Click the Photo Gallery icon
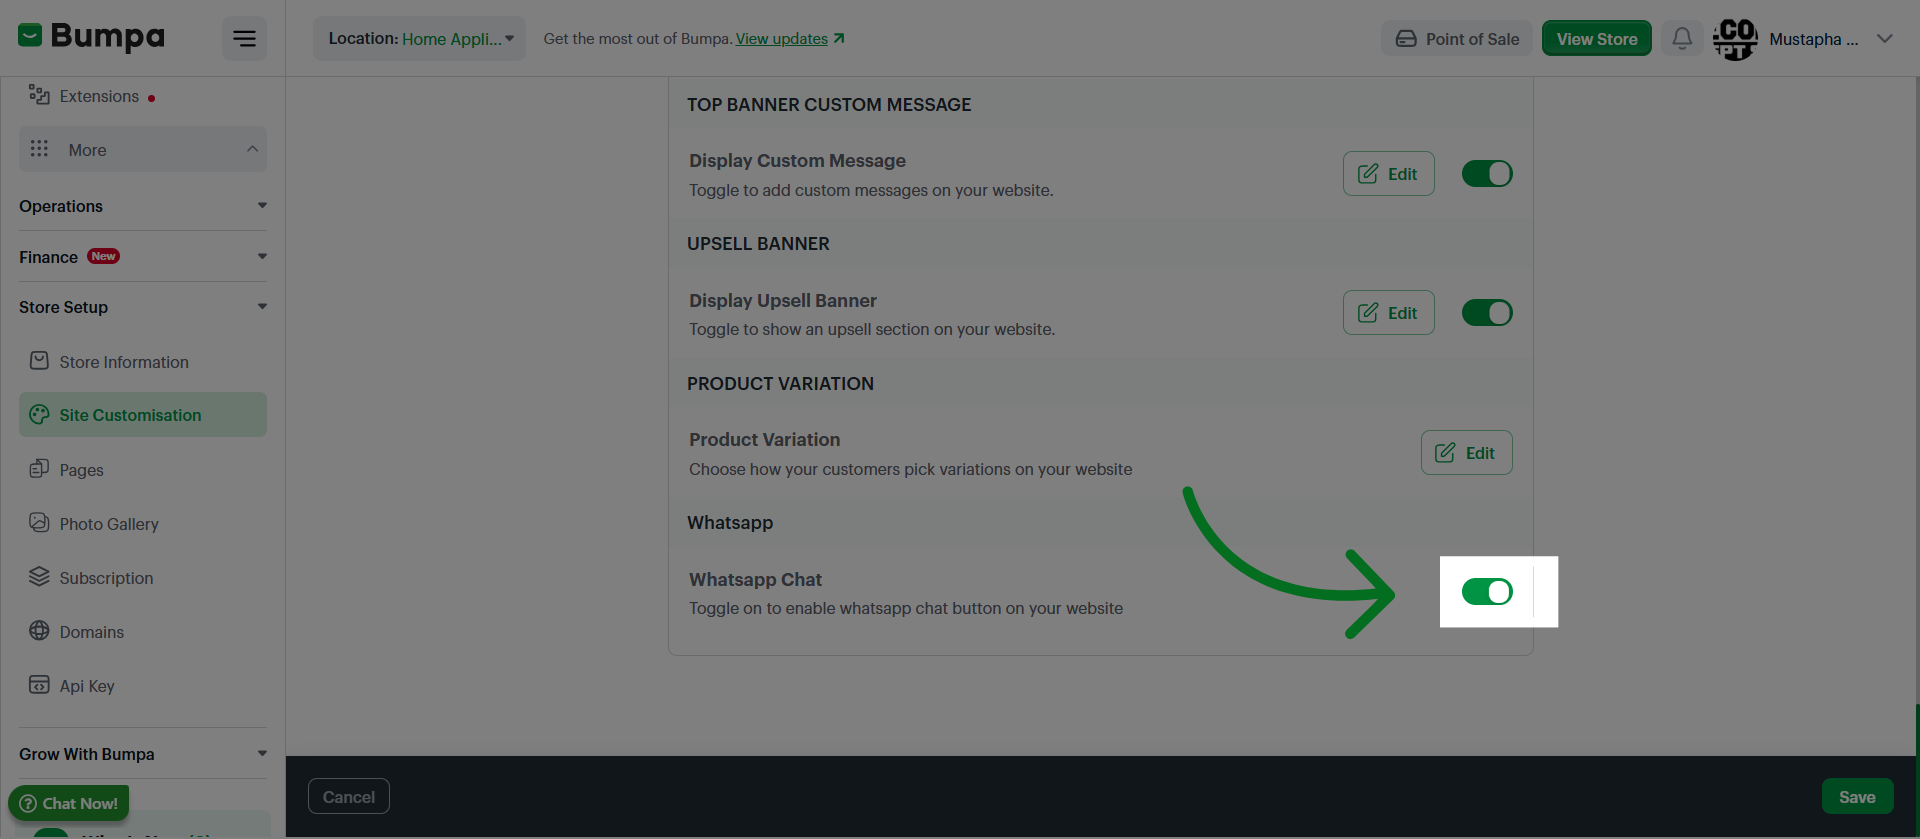The image size is (1920, 839). [39, 523]
